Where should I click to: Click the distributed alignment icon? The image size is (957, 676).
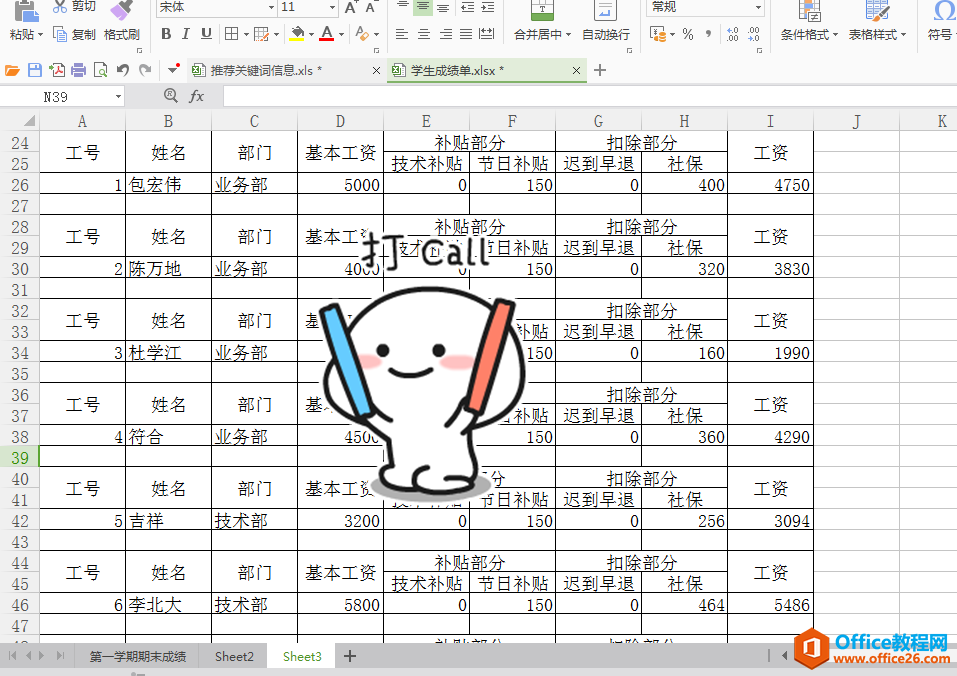[x=487, y=34]
